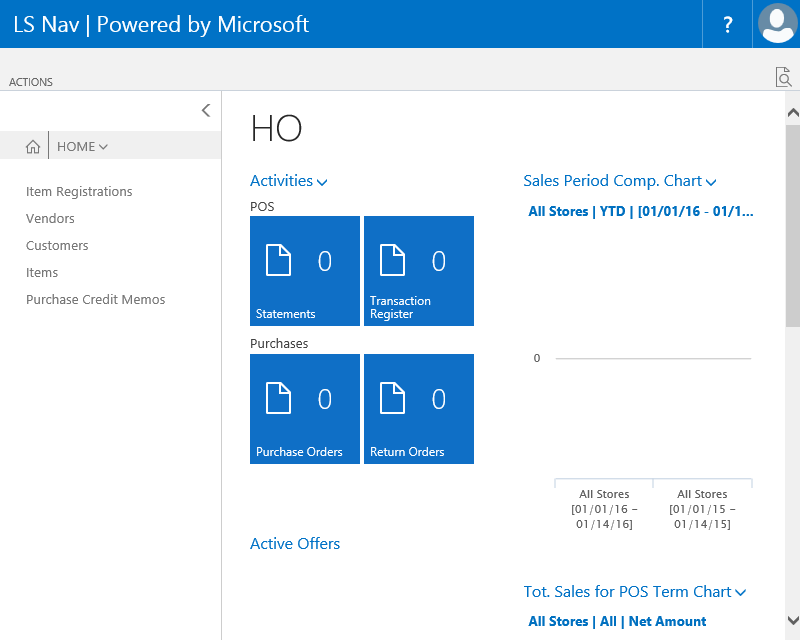The height and width of the screenshot is (640, 800).
Task: Click the scrollbar down arrow
Action: pyautogui.click(x=792, y=620)
